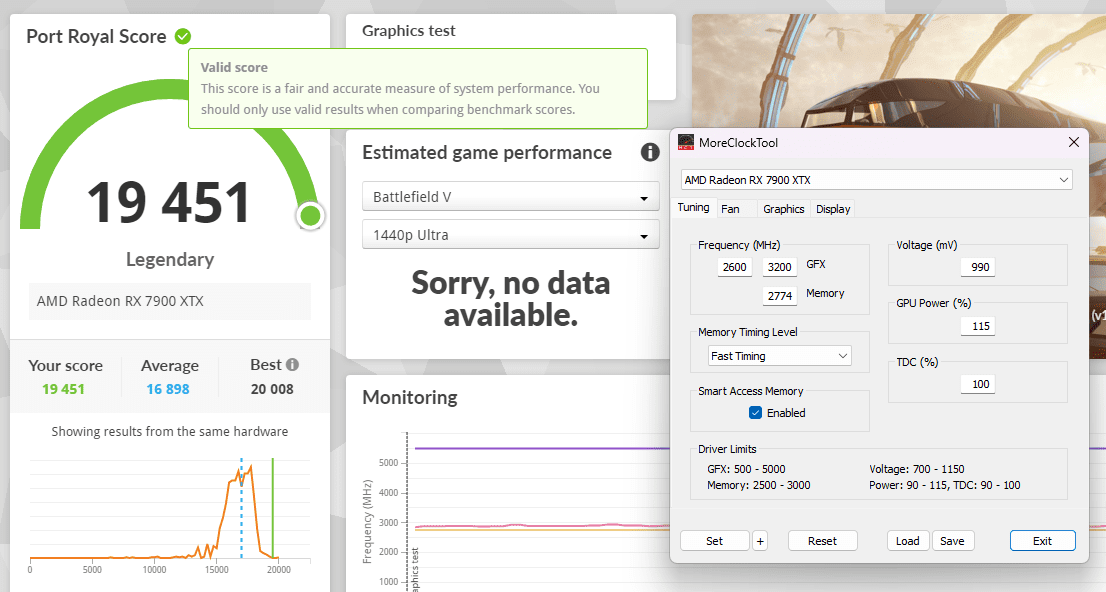Open the Estimated game performance info icon

(x=650, y=152)
